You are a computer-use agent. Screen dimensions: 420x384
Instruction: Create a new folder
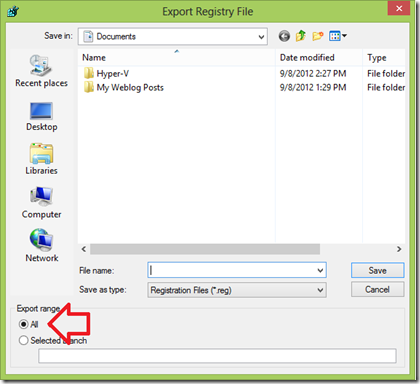(x=318, y=36)
